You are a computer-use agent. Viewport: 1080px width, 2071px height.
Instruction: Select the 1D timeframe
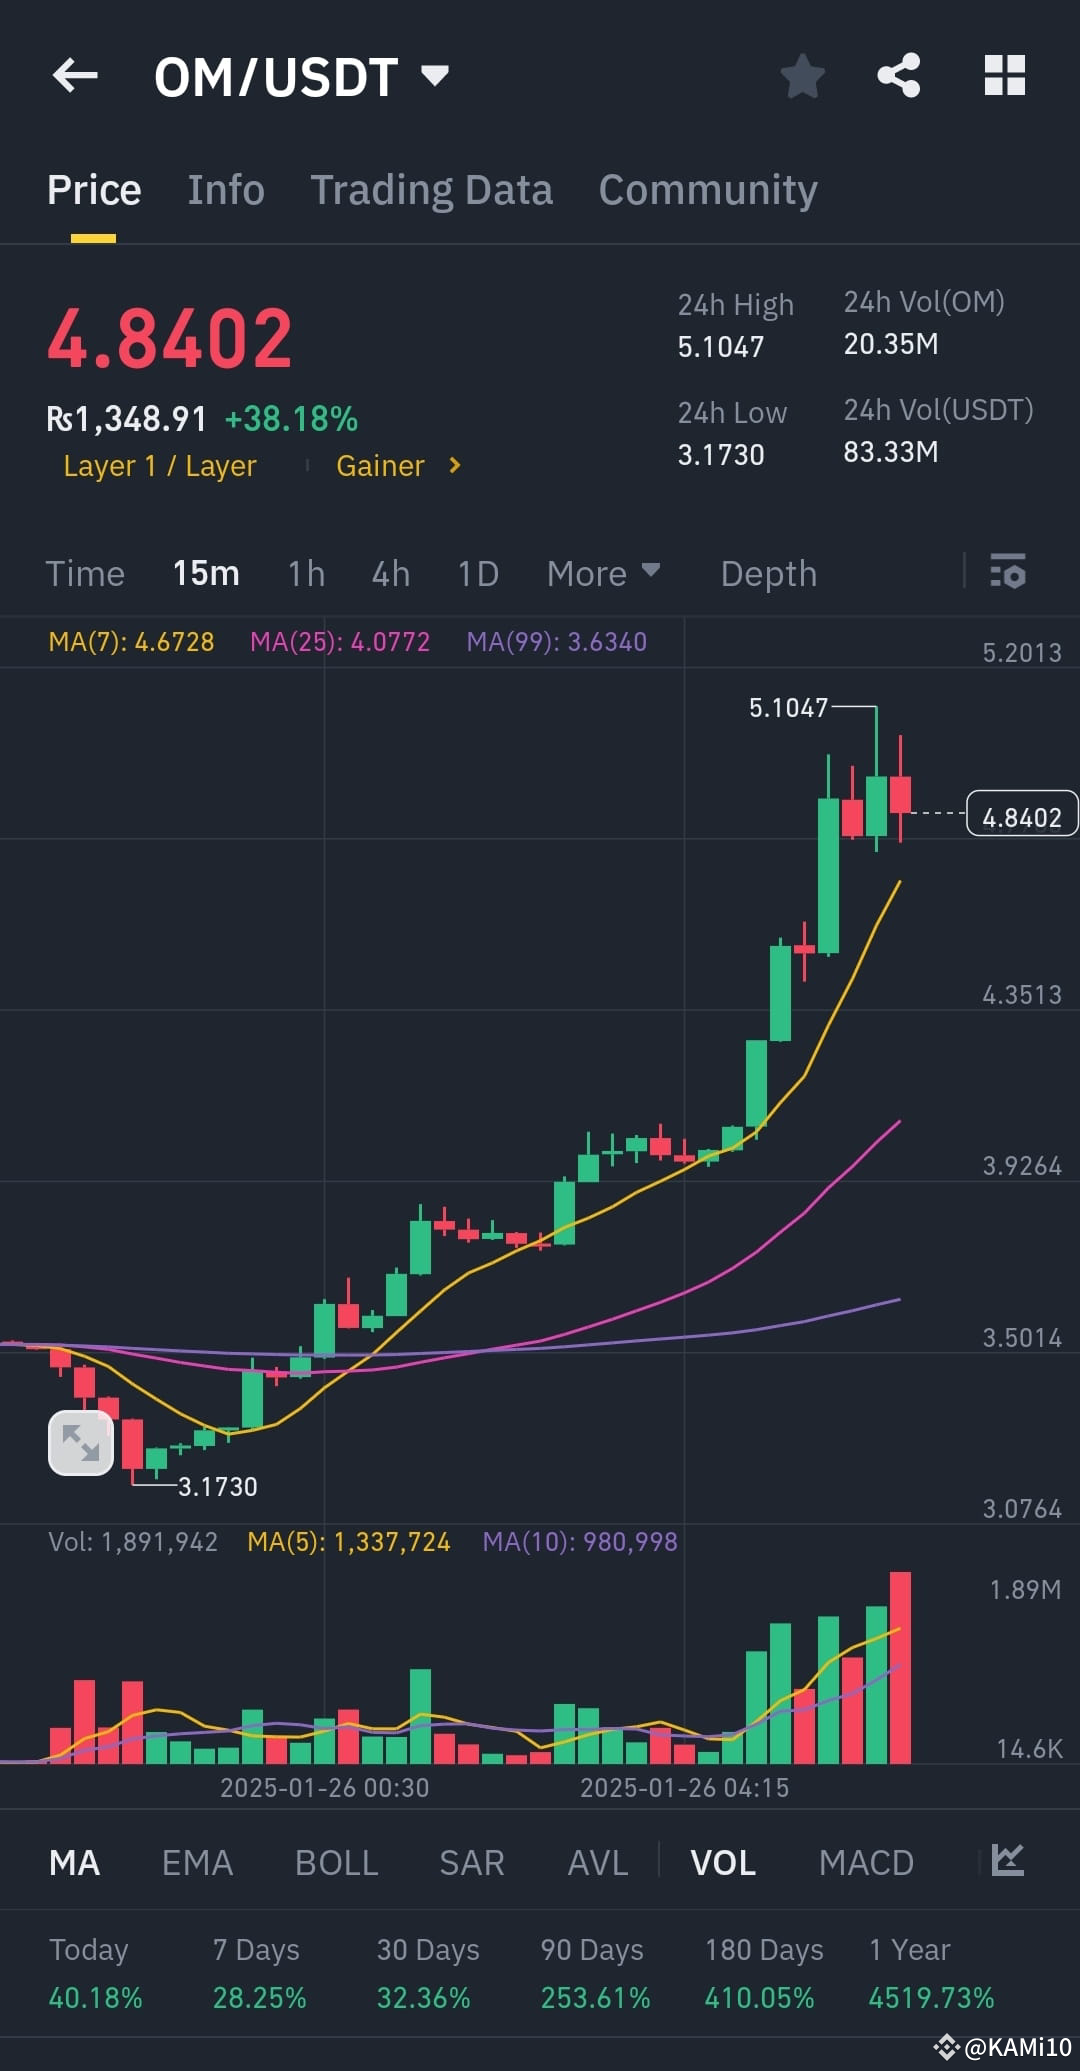(477, 573)
